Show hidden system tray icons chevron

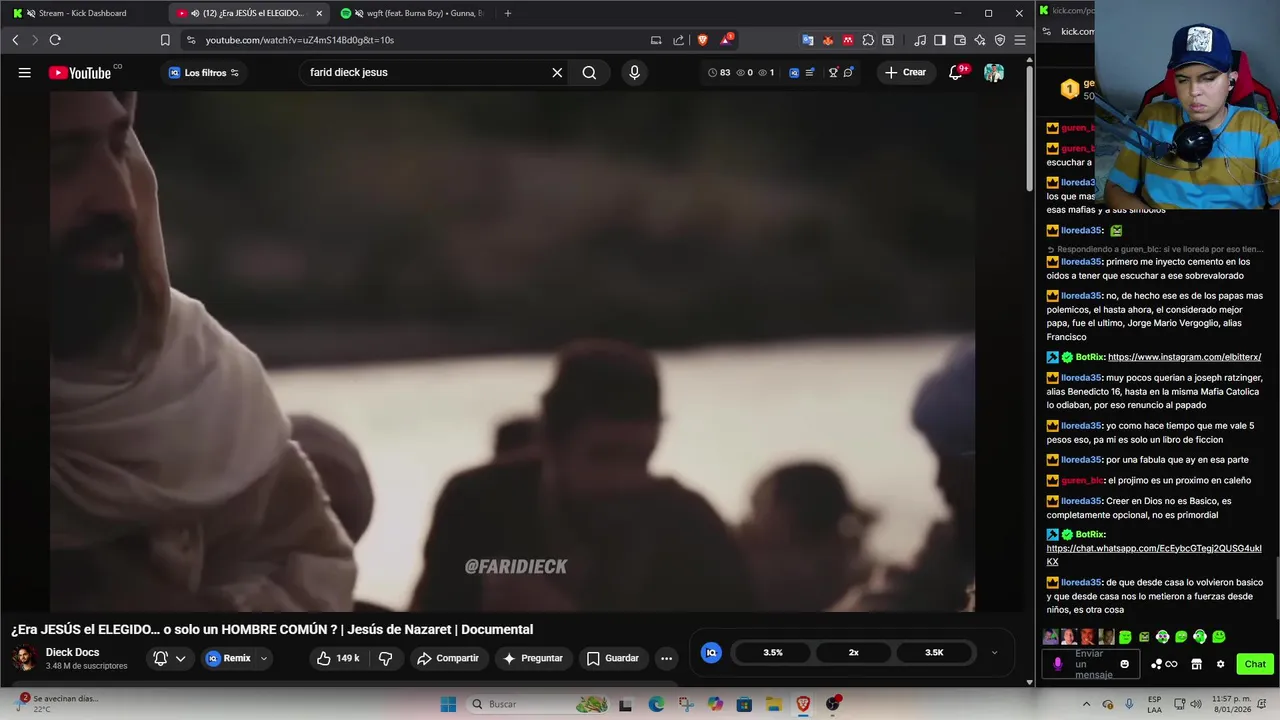[1087, 704]
